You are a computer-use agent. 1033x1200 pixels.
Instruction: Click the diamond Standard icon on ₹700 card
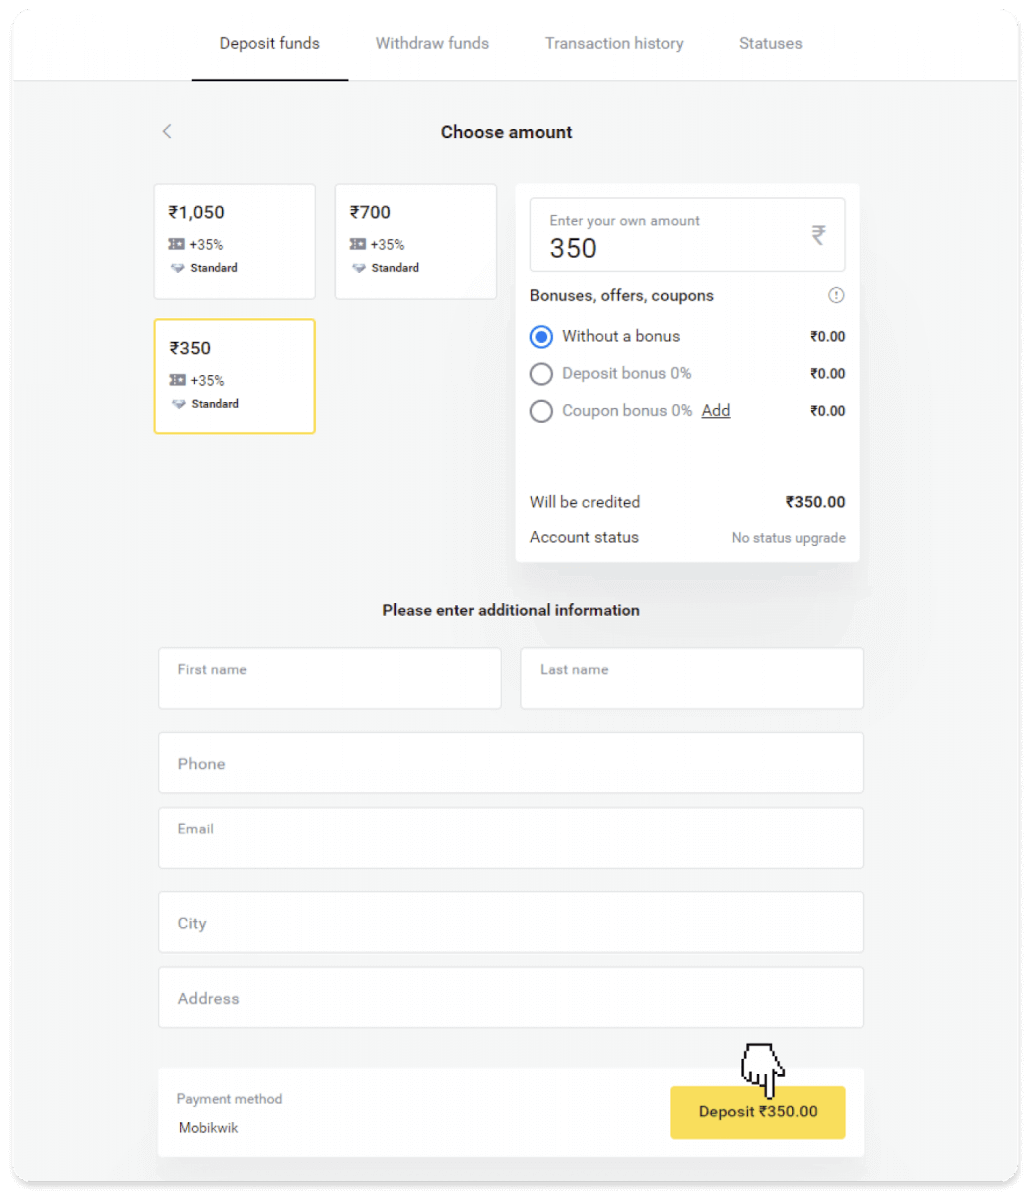359,268
